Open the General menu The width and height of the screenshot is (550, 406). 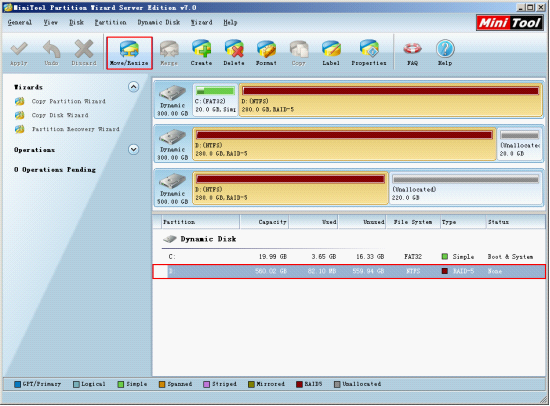click(20, 22)
